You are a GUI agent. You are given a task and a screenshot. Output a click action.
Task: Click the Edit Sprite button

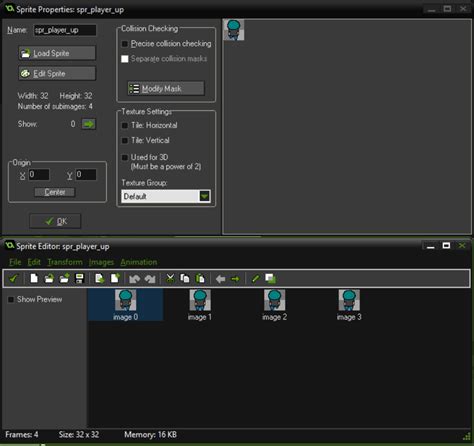57,73
